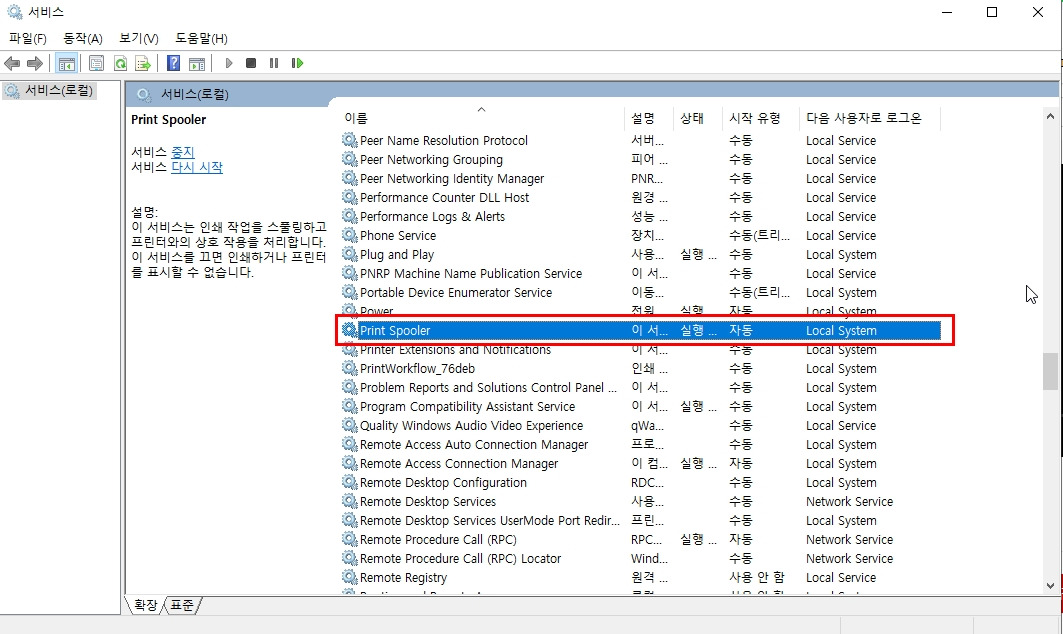
Task: Click the 다시 시작 service link
Action: [x=197, y=167]
